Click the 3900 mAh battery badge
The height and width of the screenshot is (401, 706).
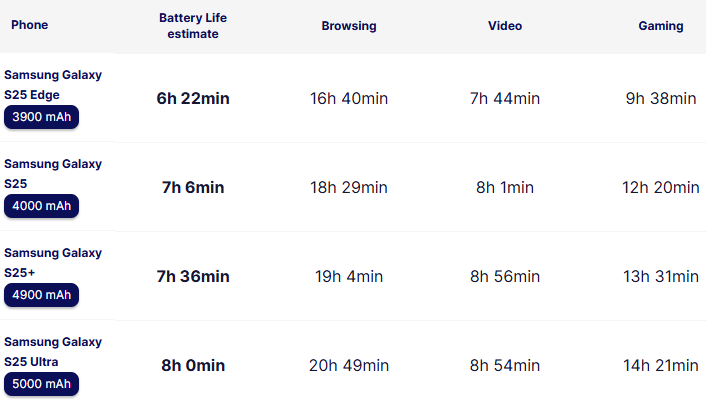pyautogui.click(x=41, y=117)
